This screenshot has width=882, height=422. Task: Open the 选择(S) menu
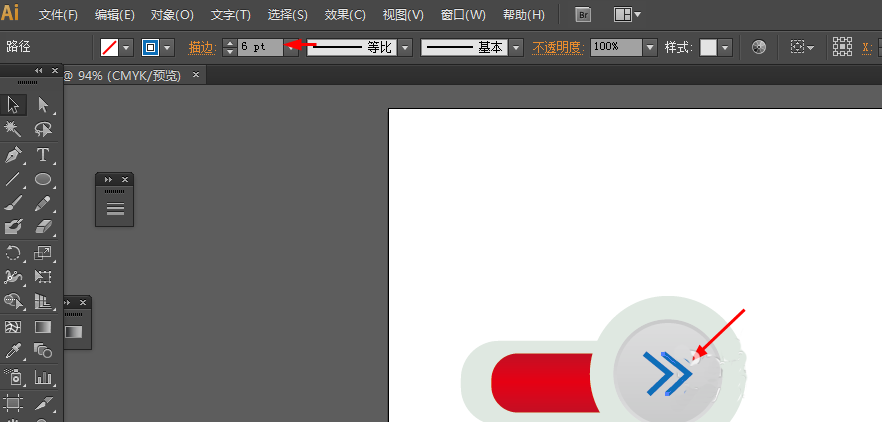287,15
